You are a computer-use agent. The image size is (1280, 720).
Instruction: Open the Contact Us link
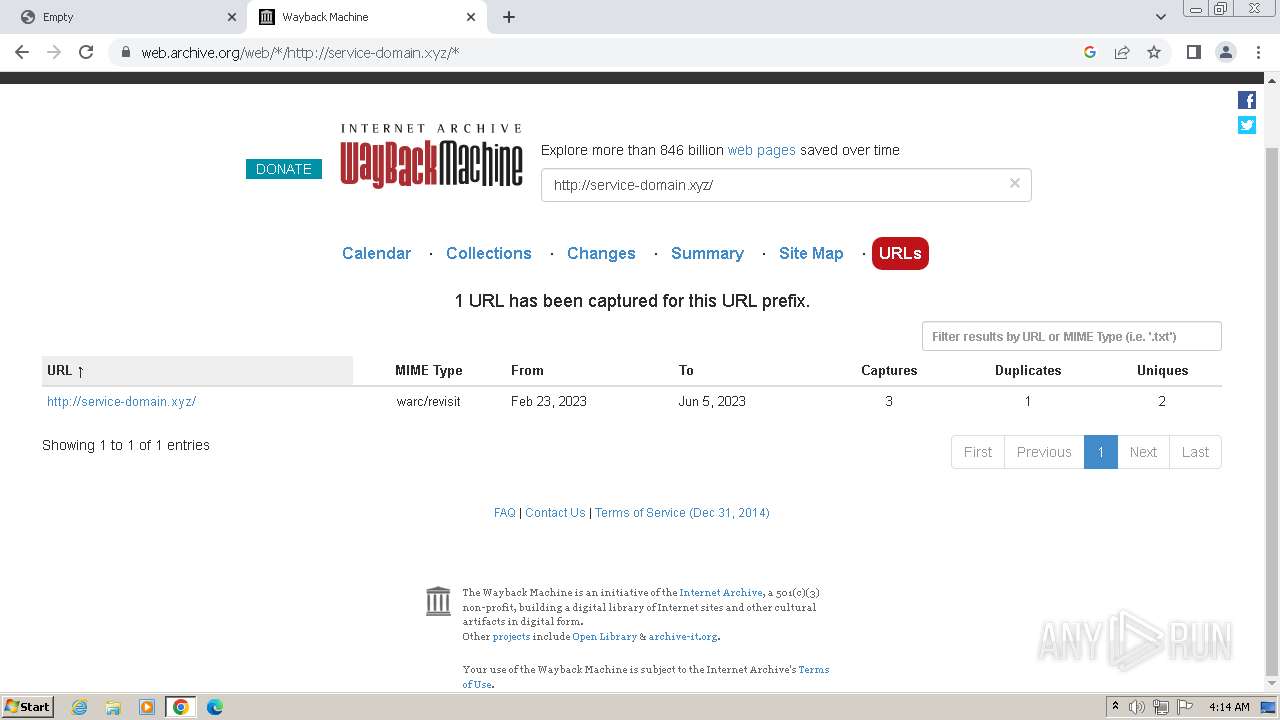[x=555, y=512]
